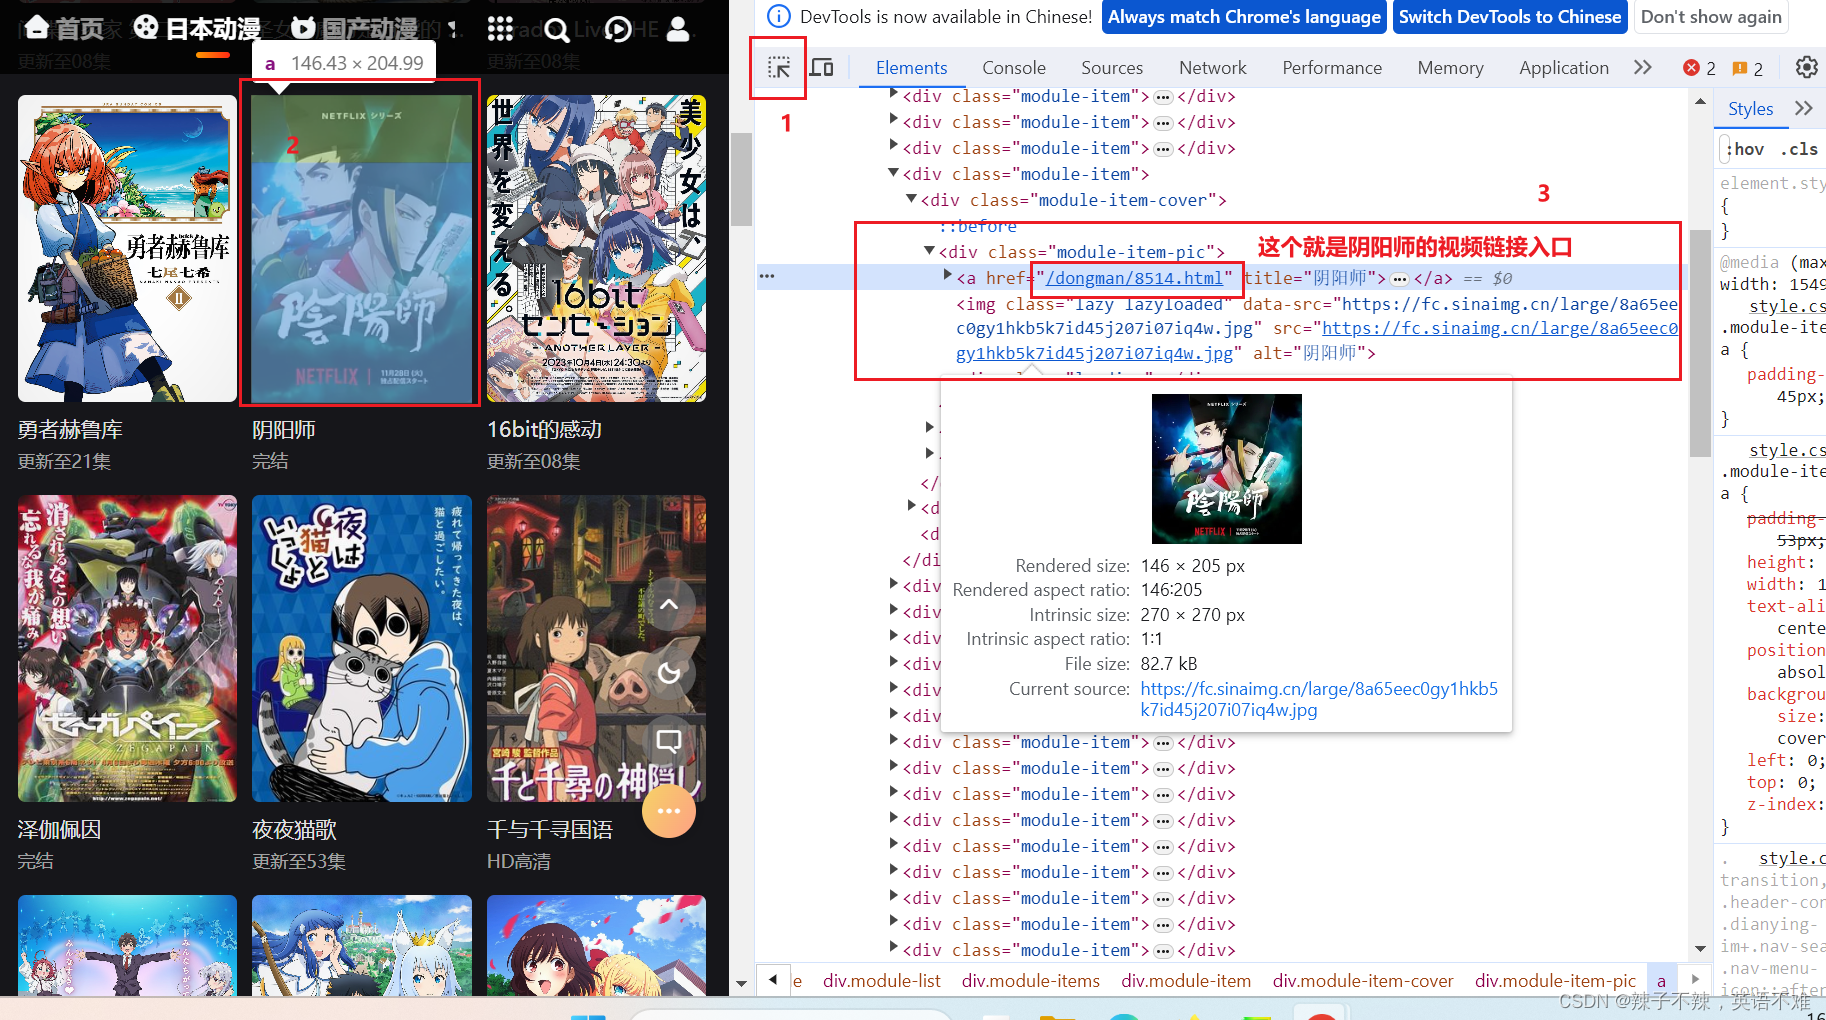Select div.module-item-pic in breadcrumb bar
This screenshot has height=1020, width=1826.
point(1555,981)
